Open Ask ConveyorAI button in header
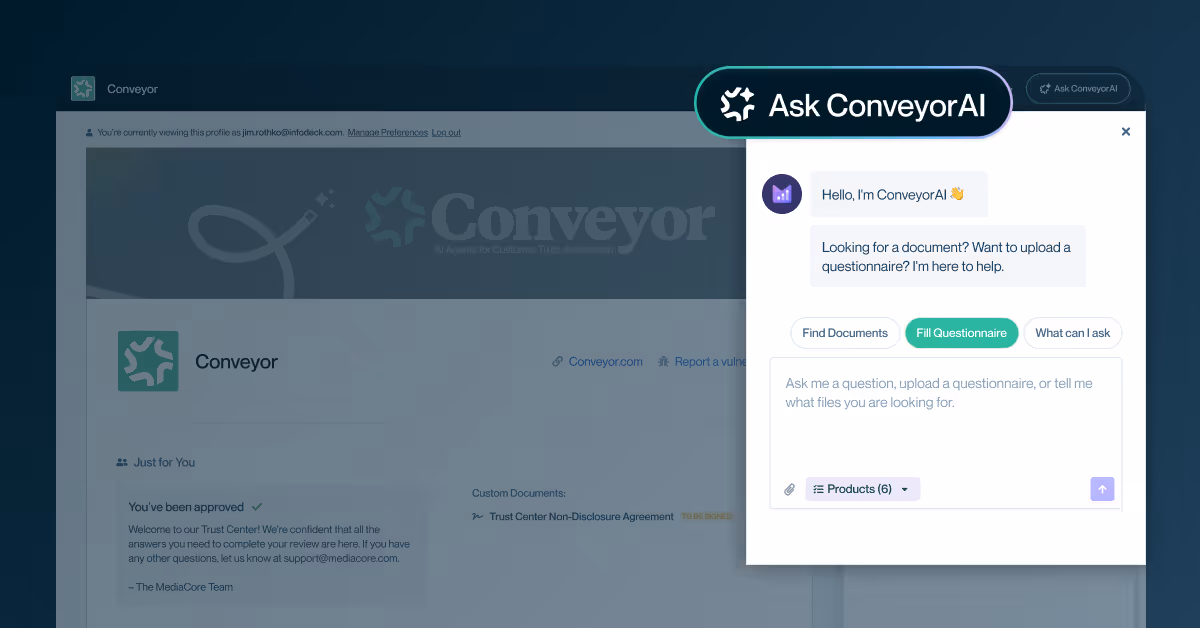This screenshot has height=628, width=1200. click(x=1078, y=88)
